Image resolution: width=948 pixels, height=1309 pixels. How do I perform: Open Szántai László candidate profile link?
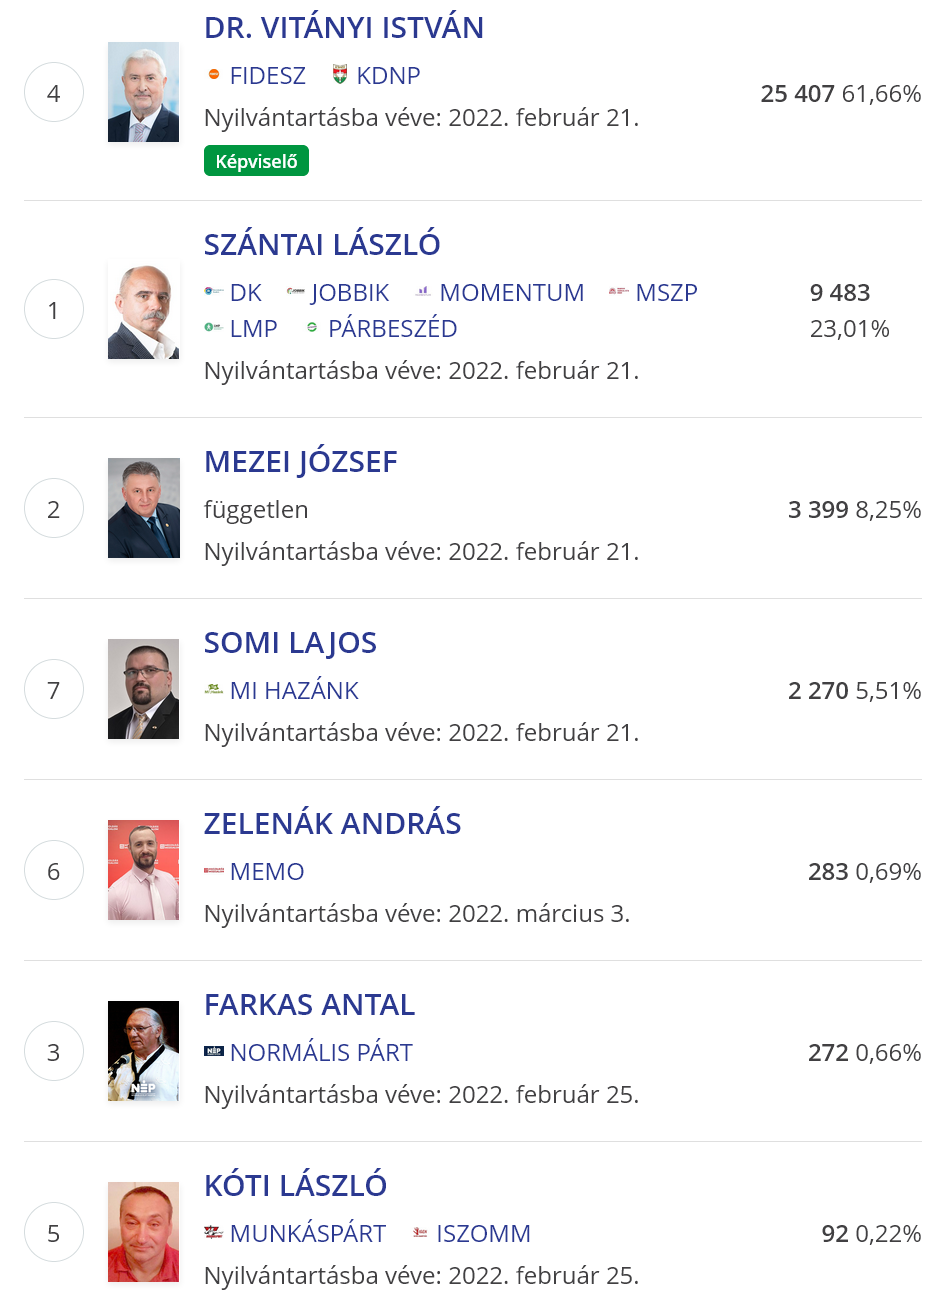pos(322,245)
